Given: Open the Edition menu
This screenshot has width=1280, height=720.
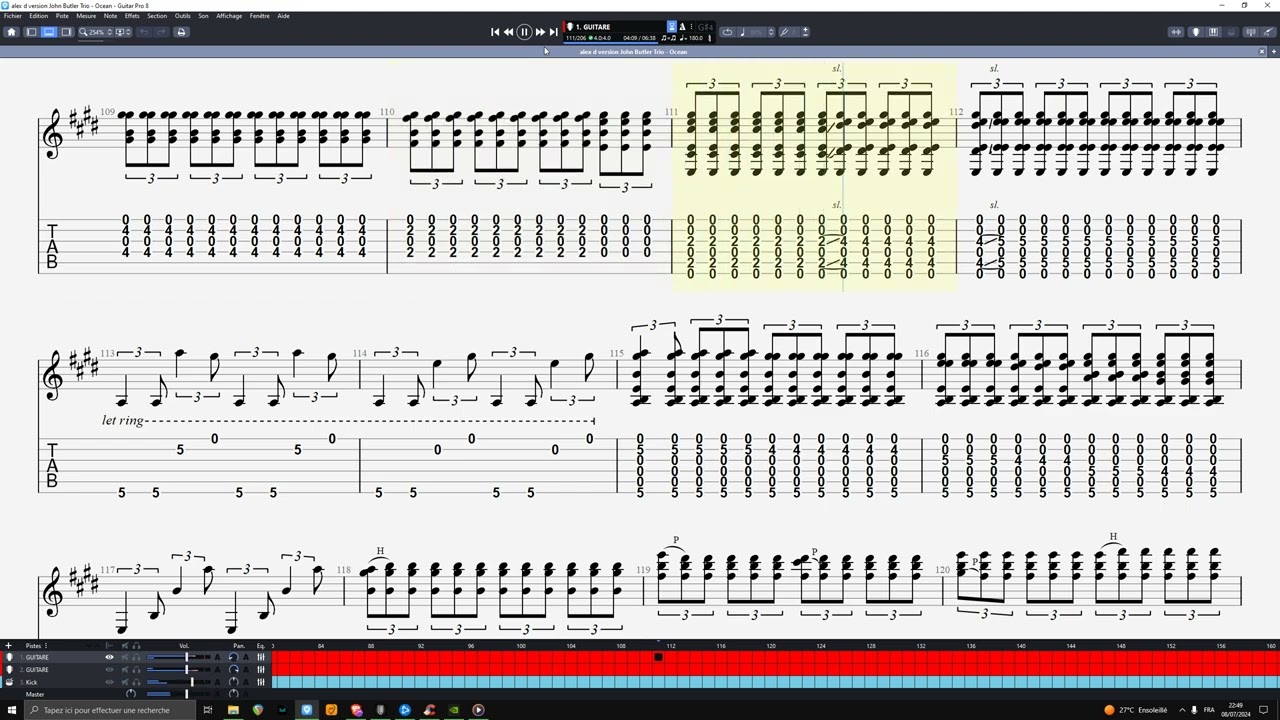Looking at the screenshot, I should (38, 16).
